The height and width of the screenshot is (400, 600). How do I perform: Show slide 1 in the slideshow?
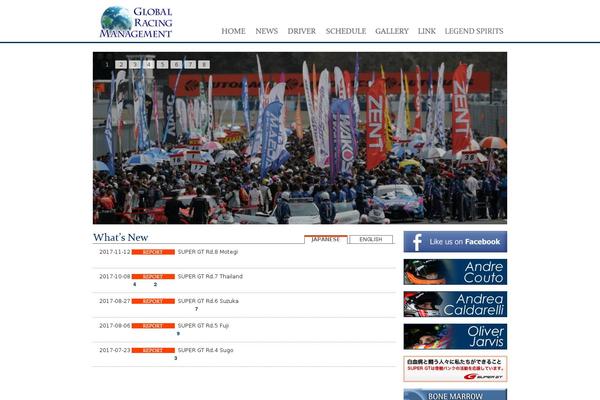click(x=107, y=65)
